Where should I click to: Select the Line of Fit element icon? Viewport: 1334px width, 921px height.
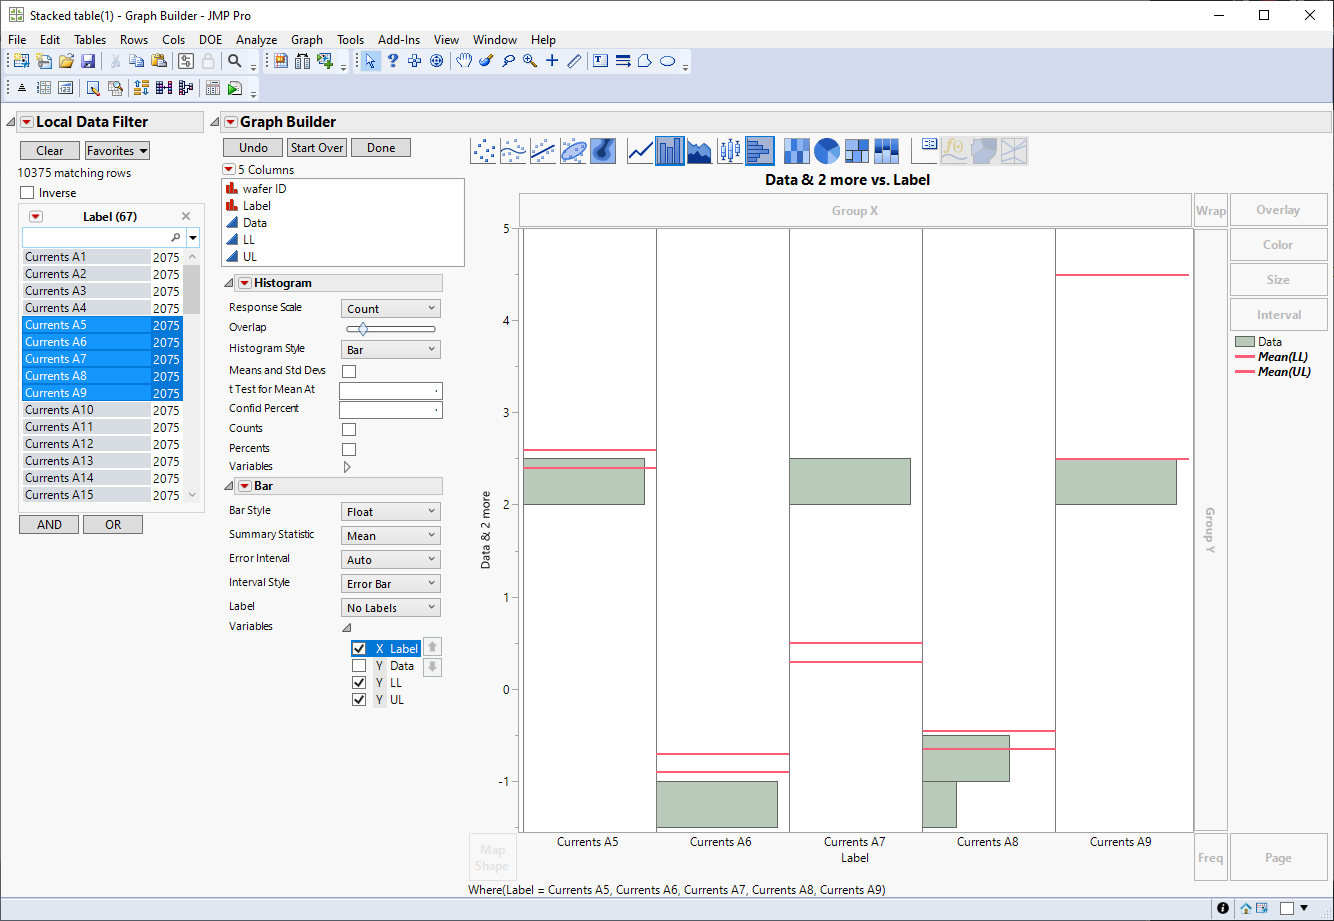tap(543, 151)
